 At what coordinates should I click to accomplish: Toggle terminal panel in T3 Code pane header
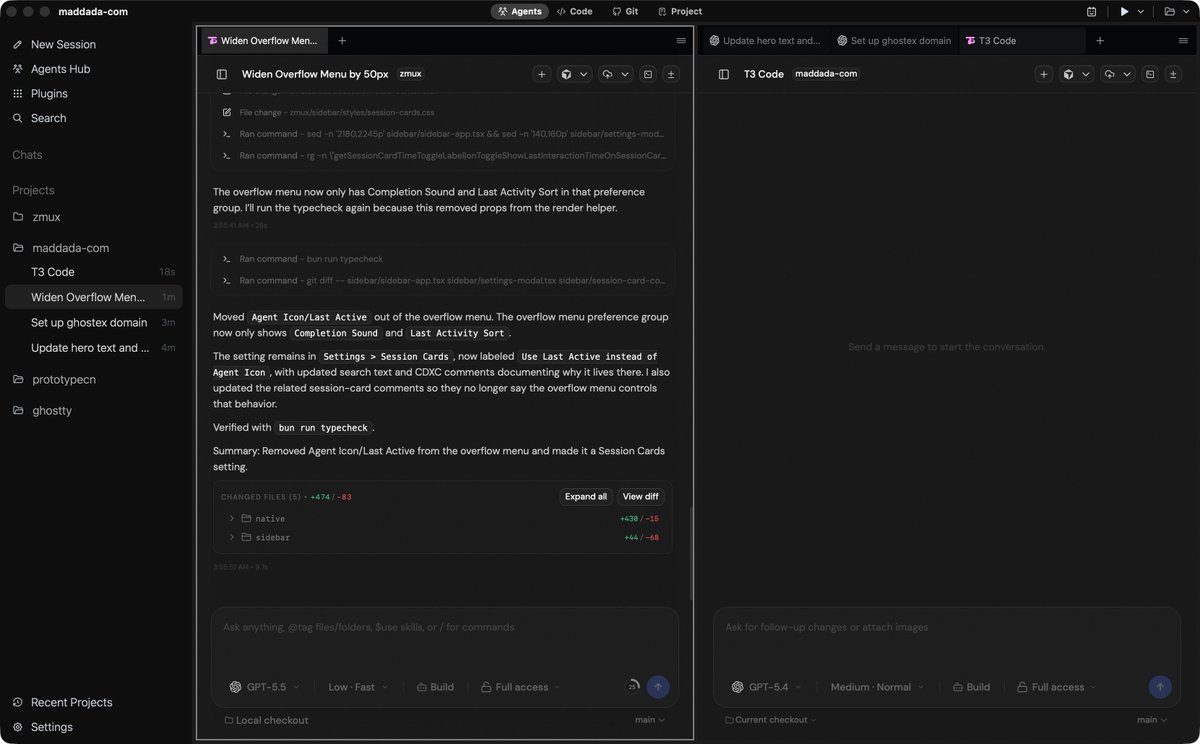1150,74
